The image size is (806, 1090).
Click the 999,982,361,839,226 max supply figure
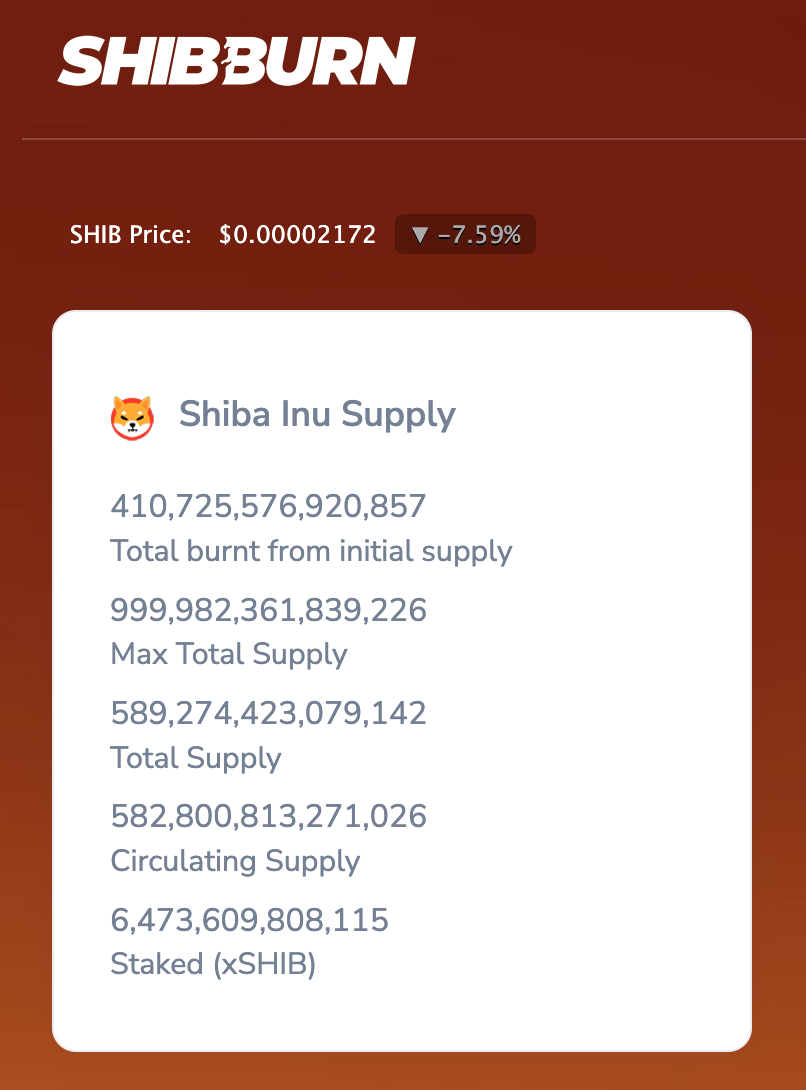(268, 610)
